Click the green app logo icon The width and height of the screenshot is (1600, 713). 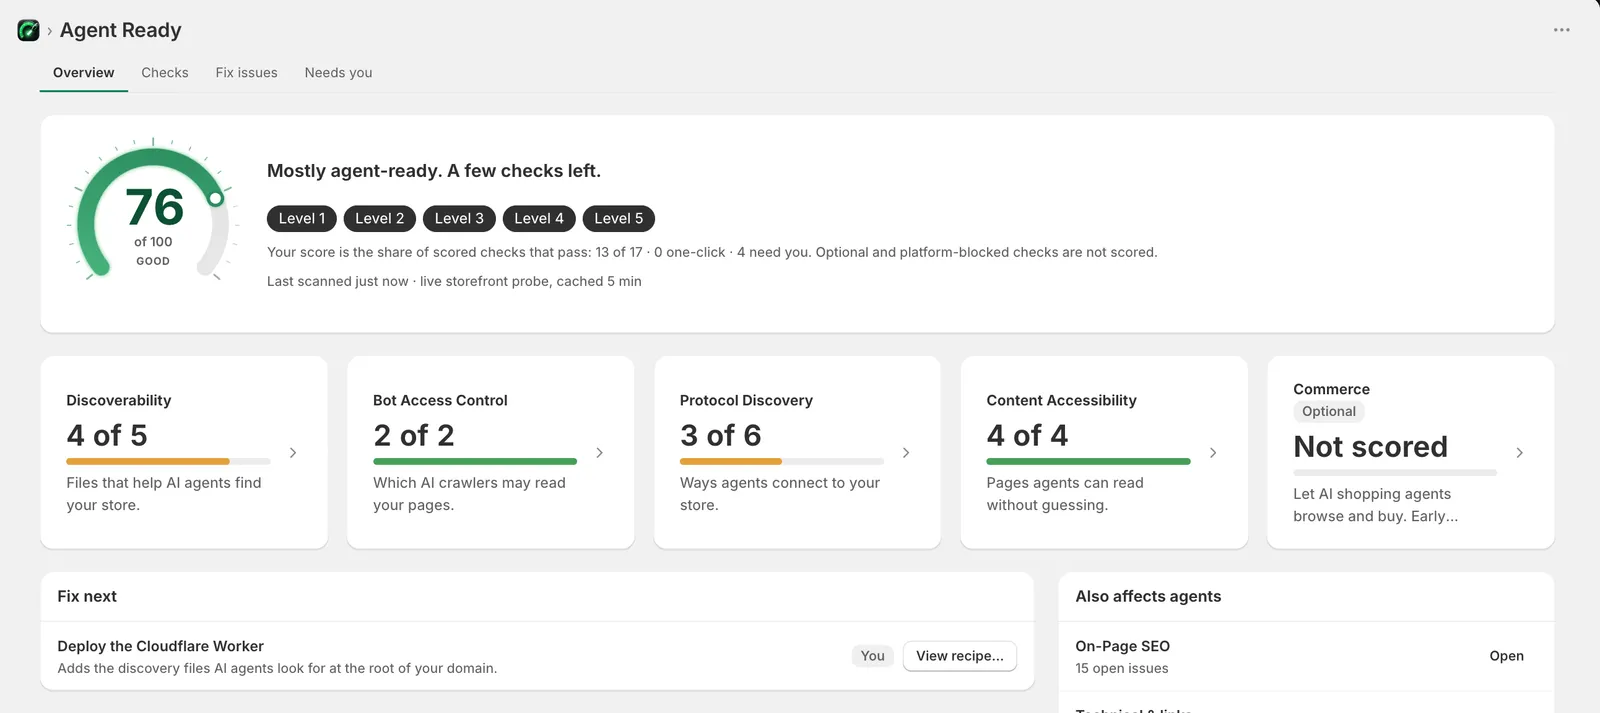[28, 31]
